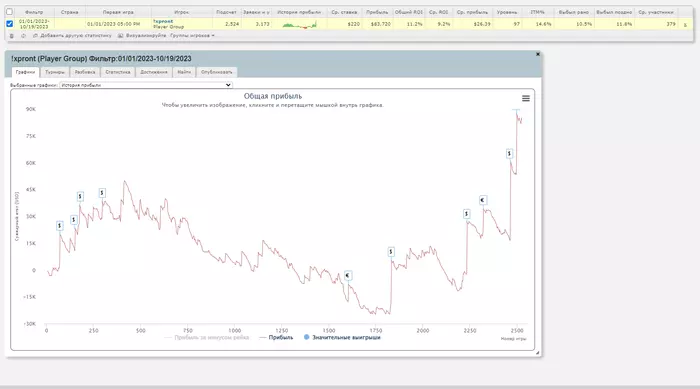The image size is (700, 389).
Task: Click the Визуализируйте chart icon
Action: click(x=121, y=36)
